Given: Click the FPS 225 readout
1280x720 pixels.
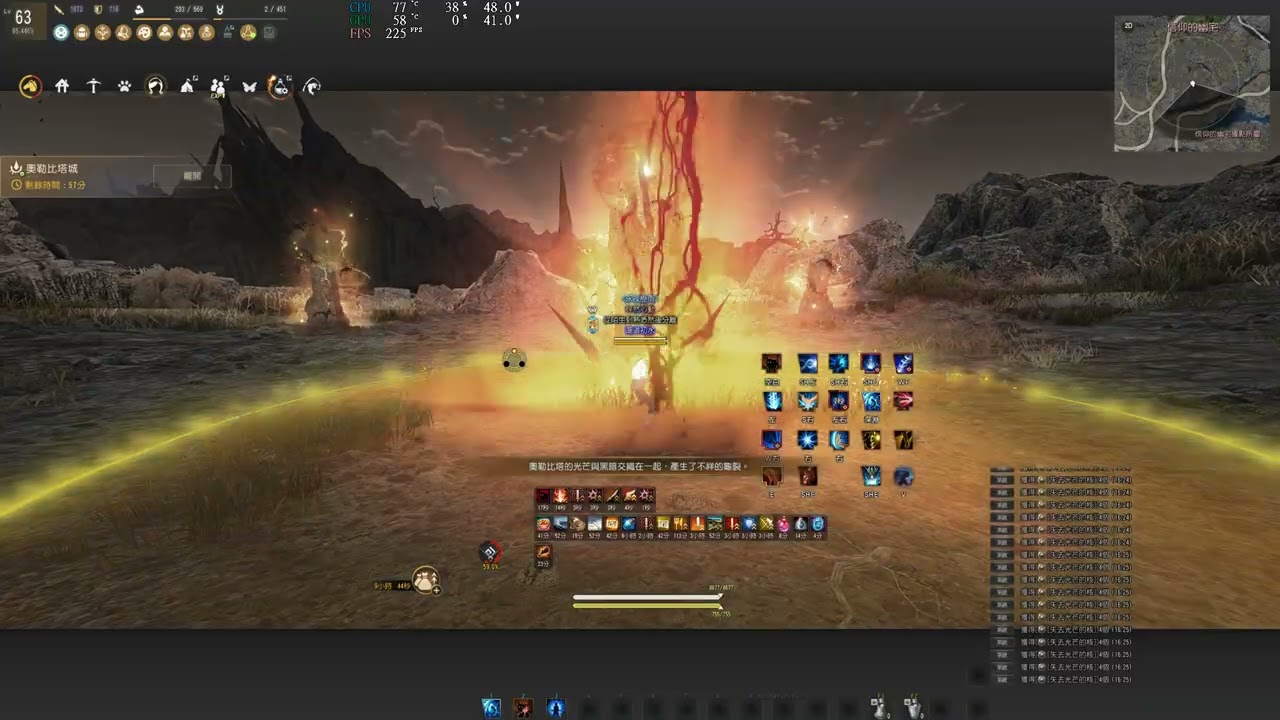Looking at the screenshot, I should [387, 33].
